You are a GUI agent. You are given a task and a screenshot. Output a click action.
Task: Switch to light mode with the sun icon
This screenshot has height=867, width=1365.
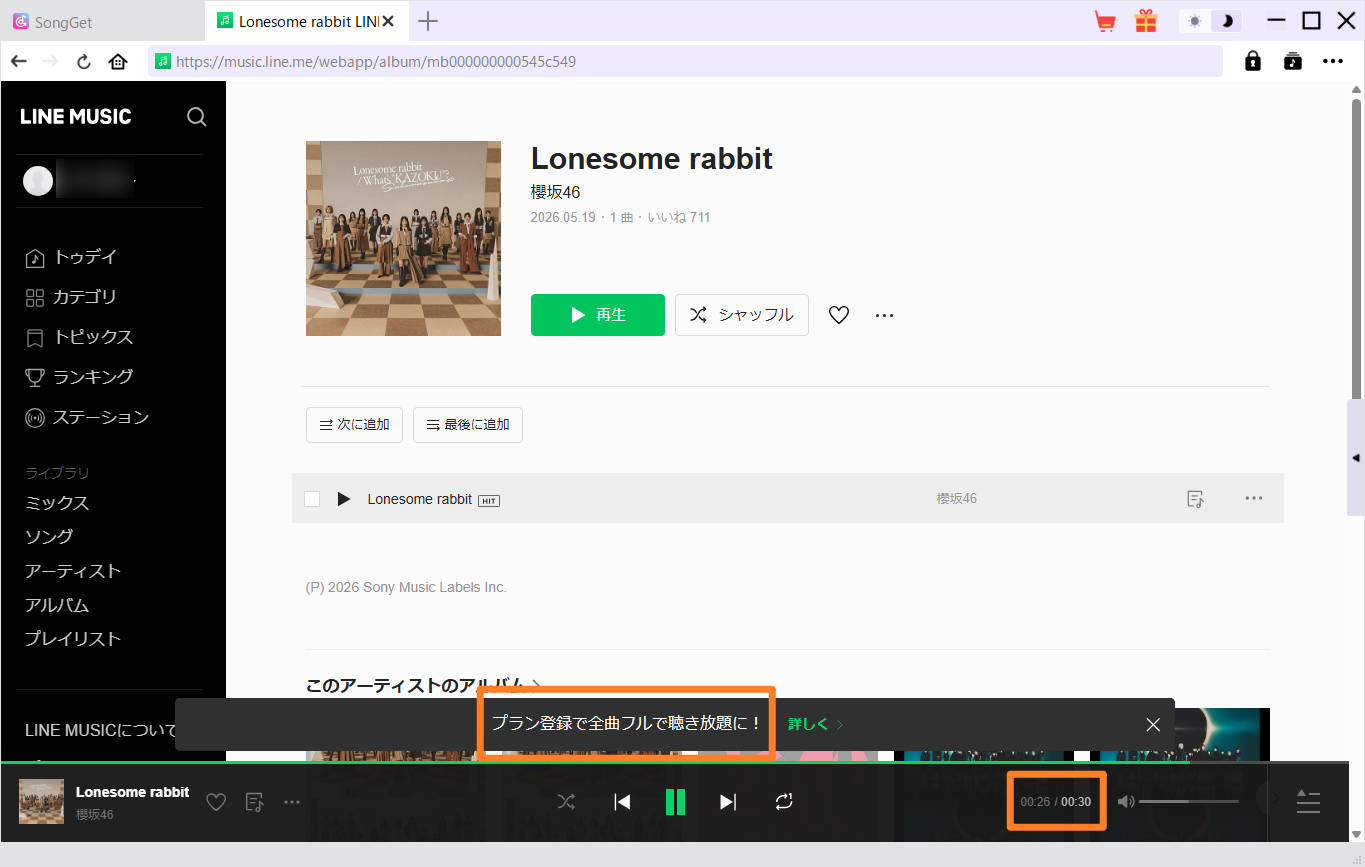(x=1195, y=20)
